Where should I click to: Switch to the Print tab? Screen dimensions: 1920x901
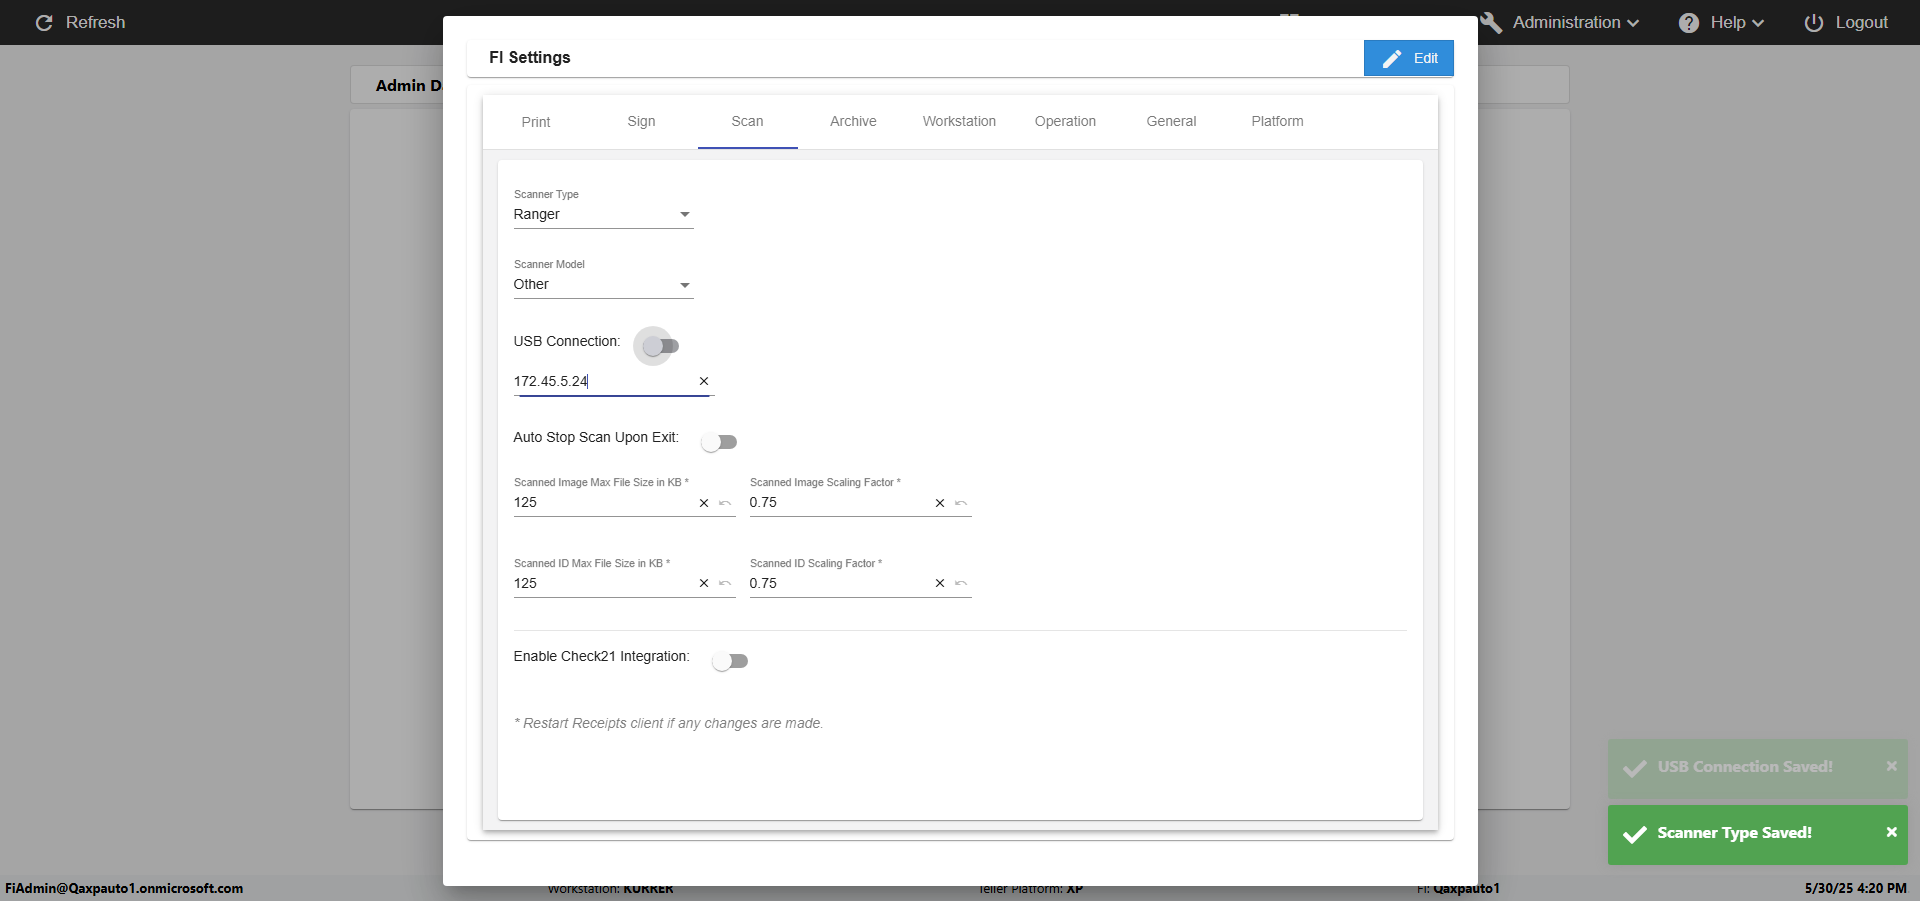(x=536, y=122)
